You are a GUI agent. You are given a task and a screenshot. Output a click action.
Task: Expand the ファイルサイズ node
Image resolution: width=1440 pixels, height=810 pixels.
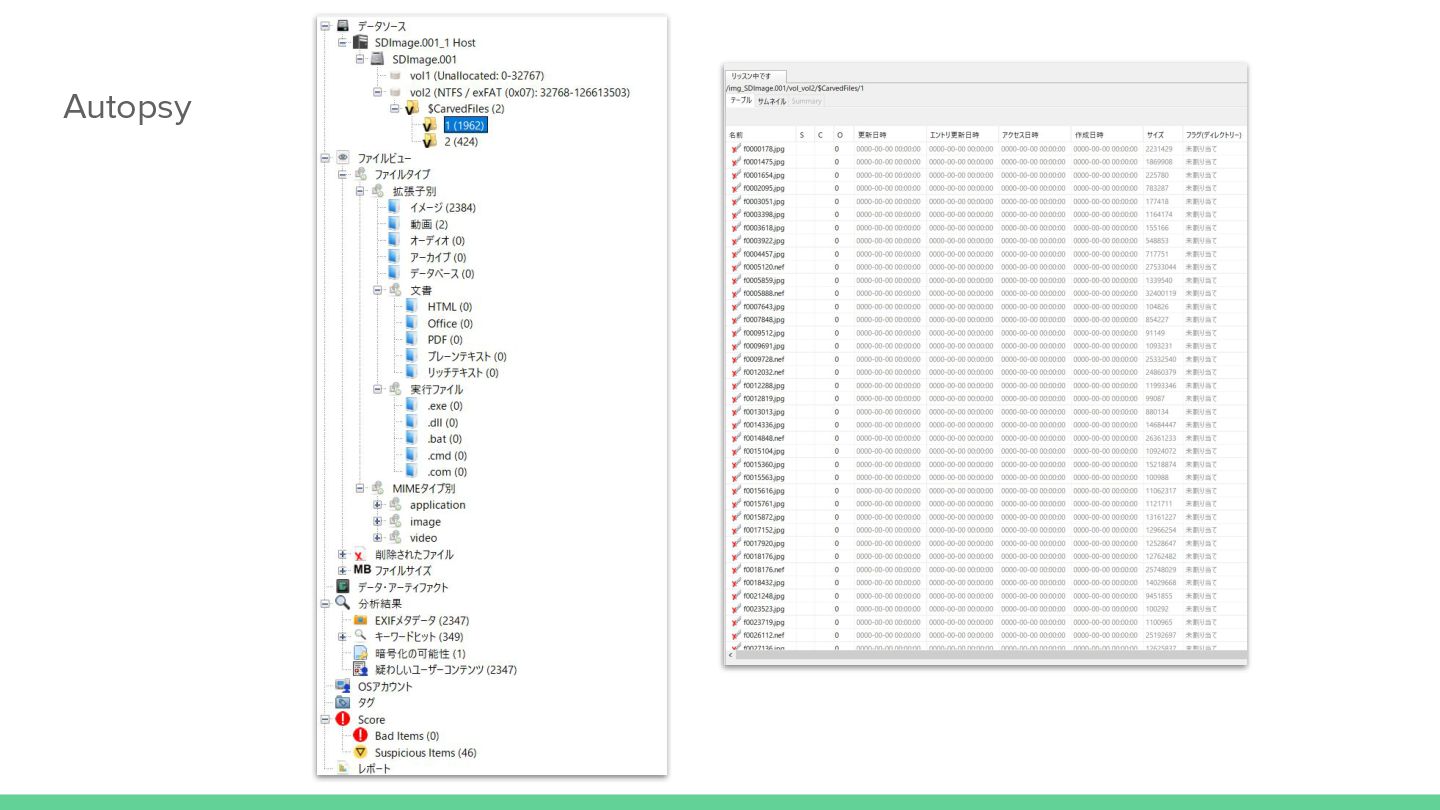coord(342,571)
